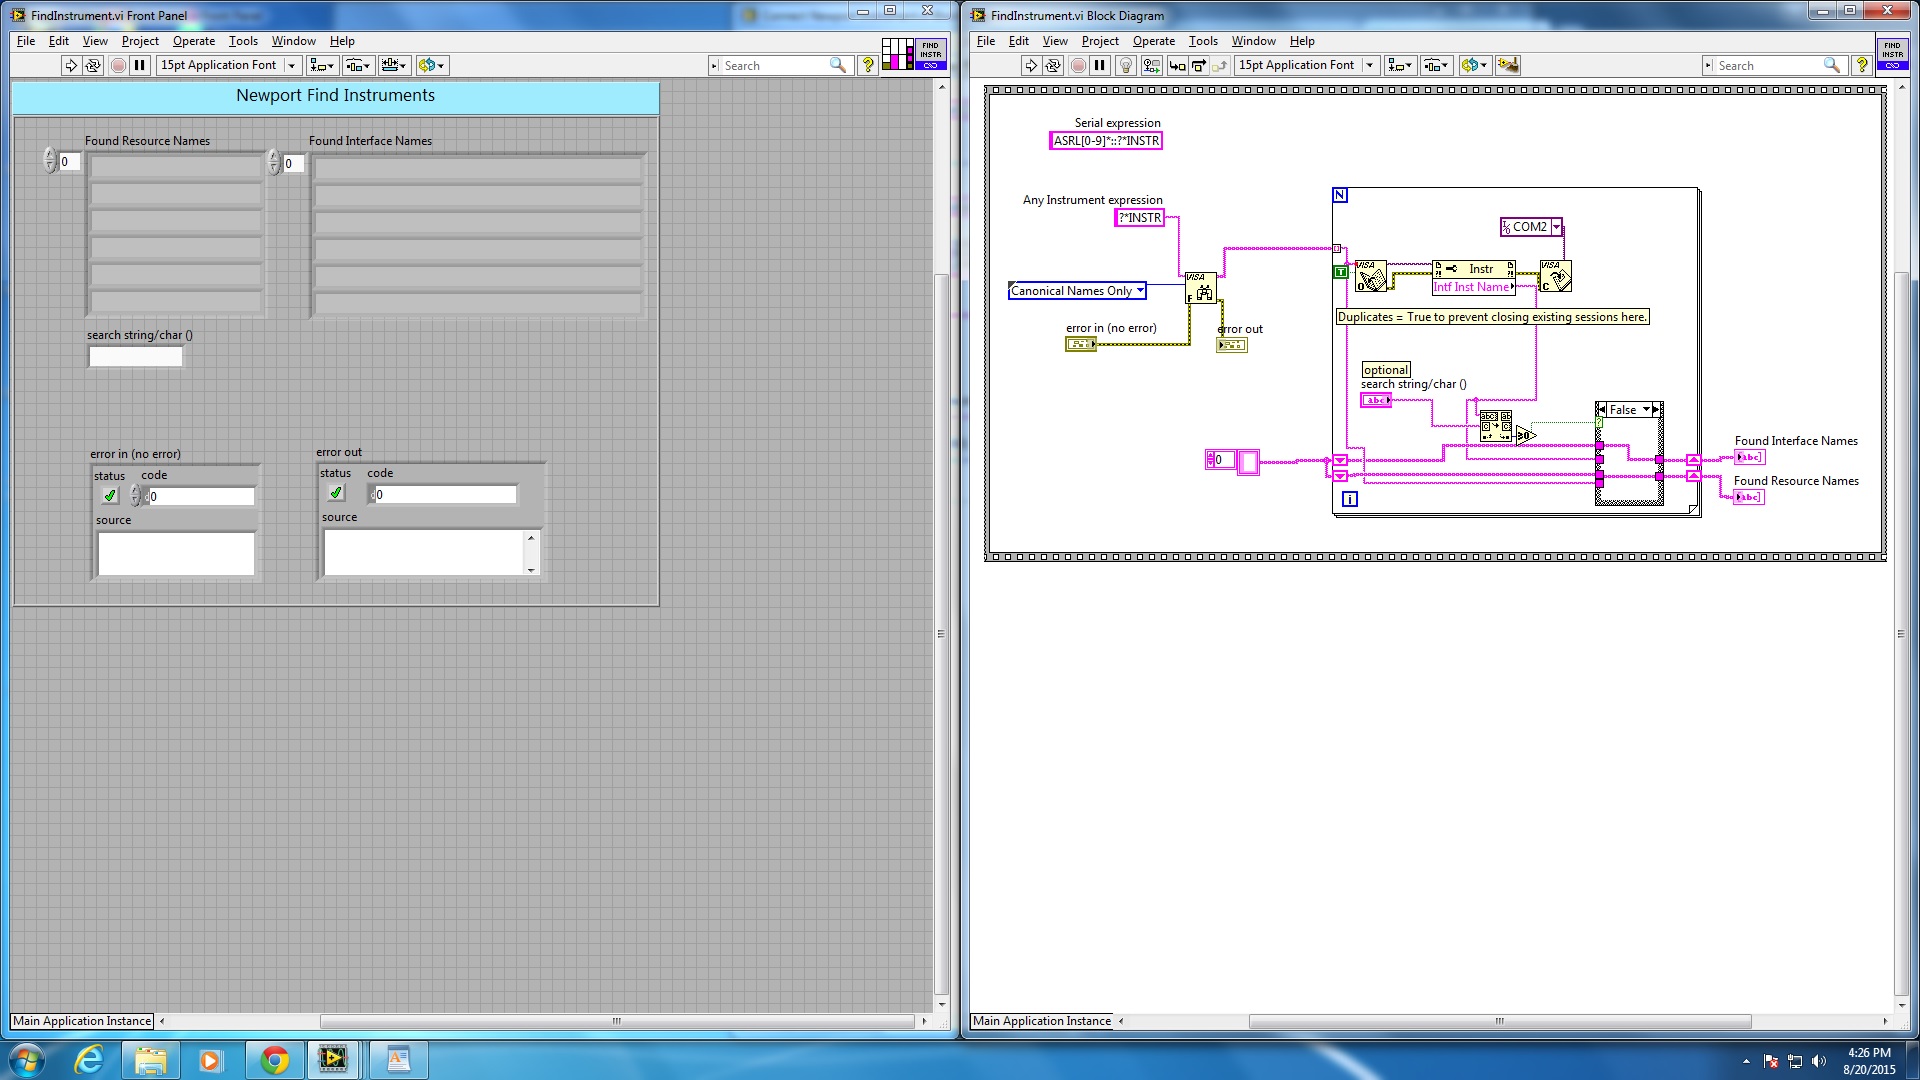Click Front Panel connector pane pattern icon

pos(897,54)
